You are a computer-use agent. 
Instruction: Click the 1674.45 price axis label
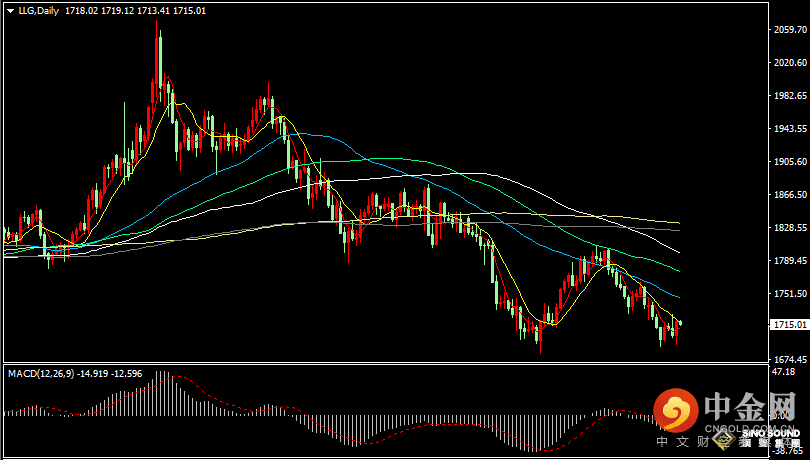789,360
